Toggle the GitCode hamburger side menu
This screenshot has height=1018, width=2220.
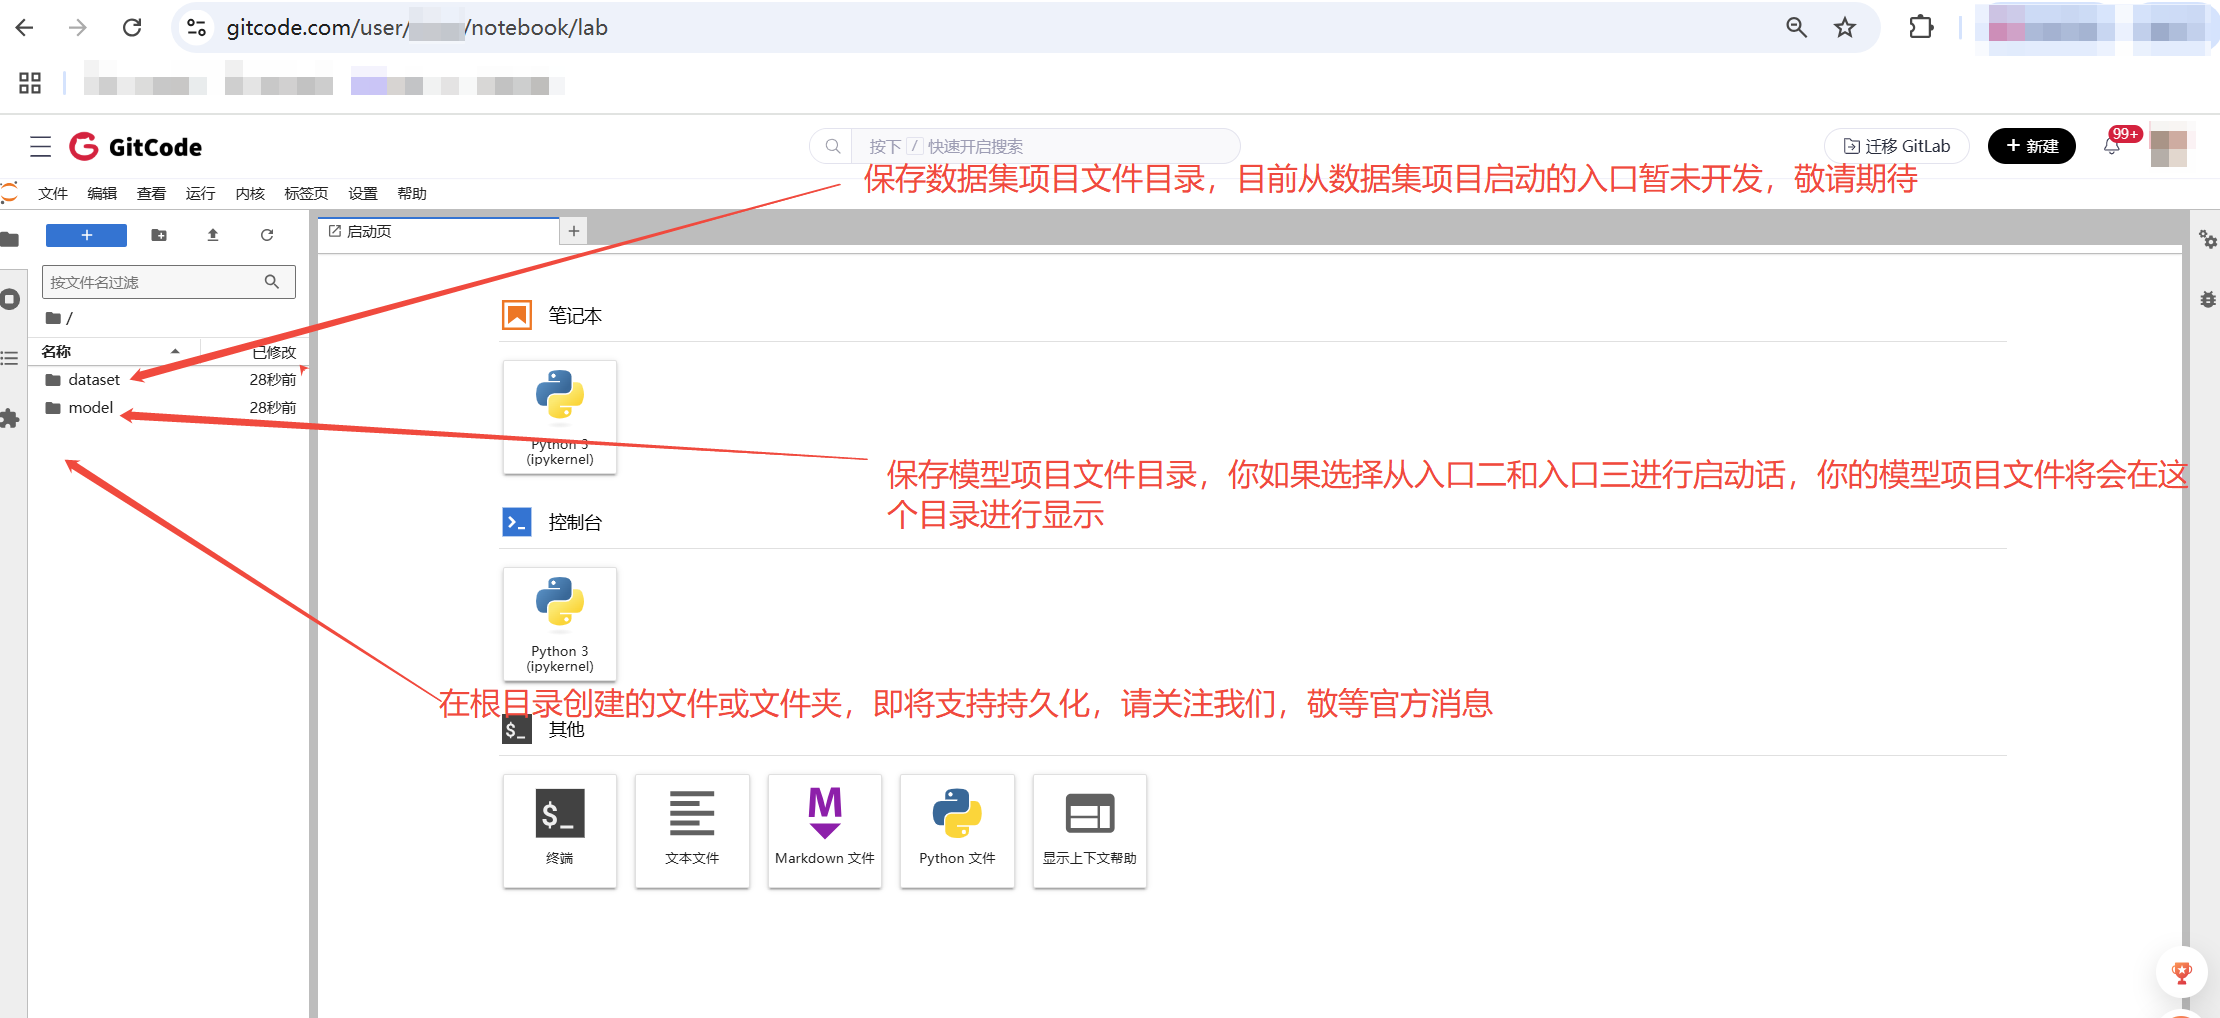(x=40, y=147)
